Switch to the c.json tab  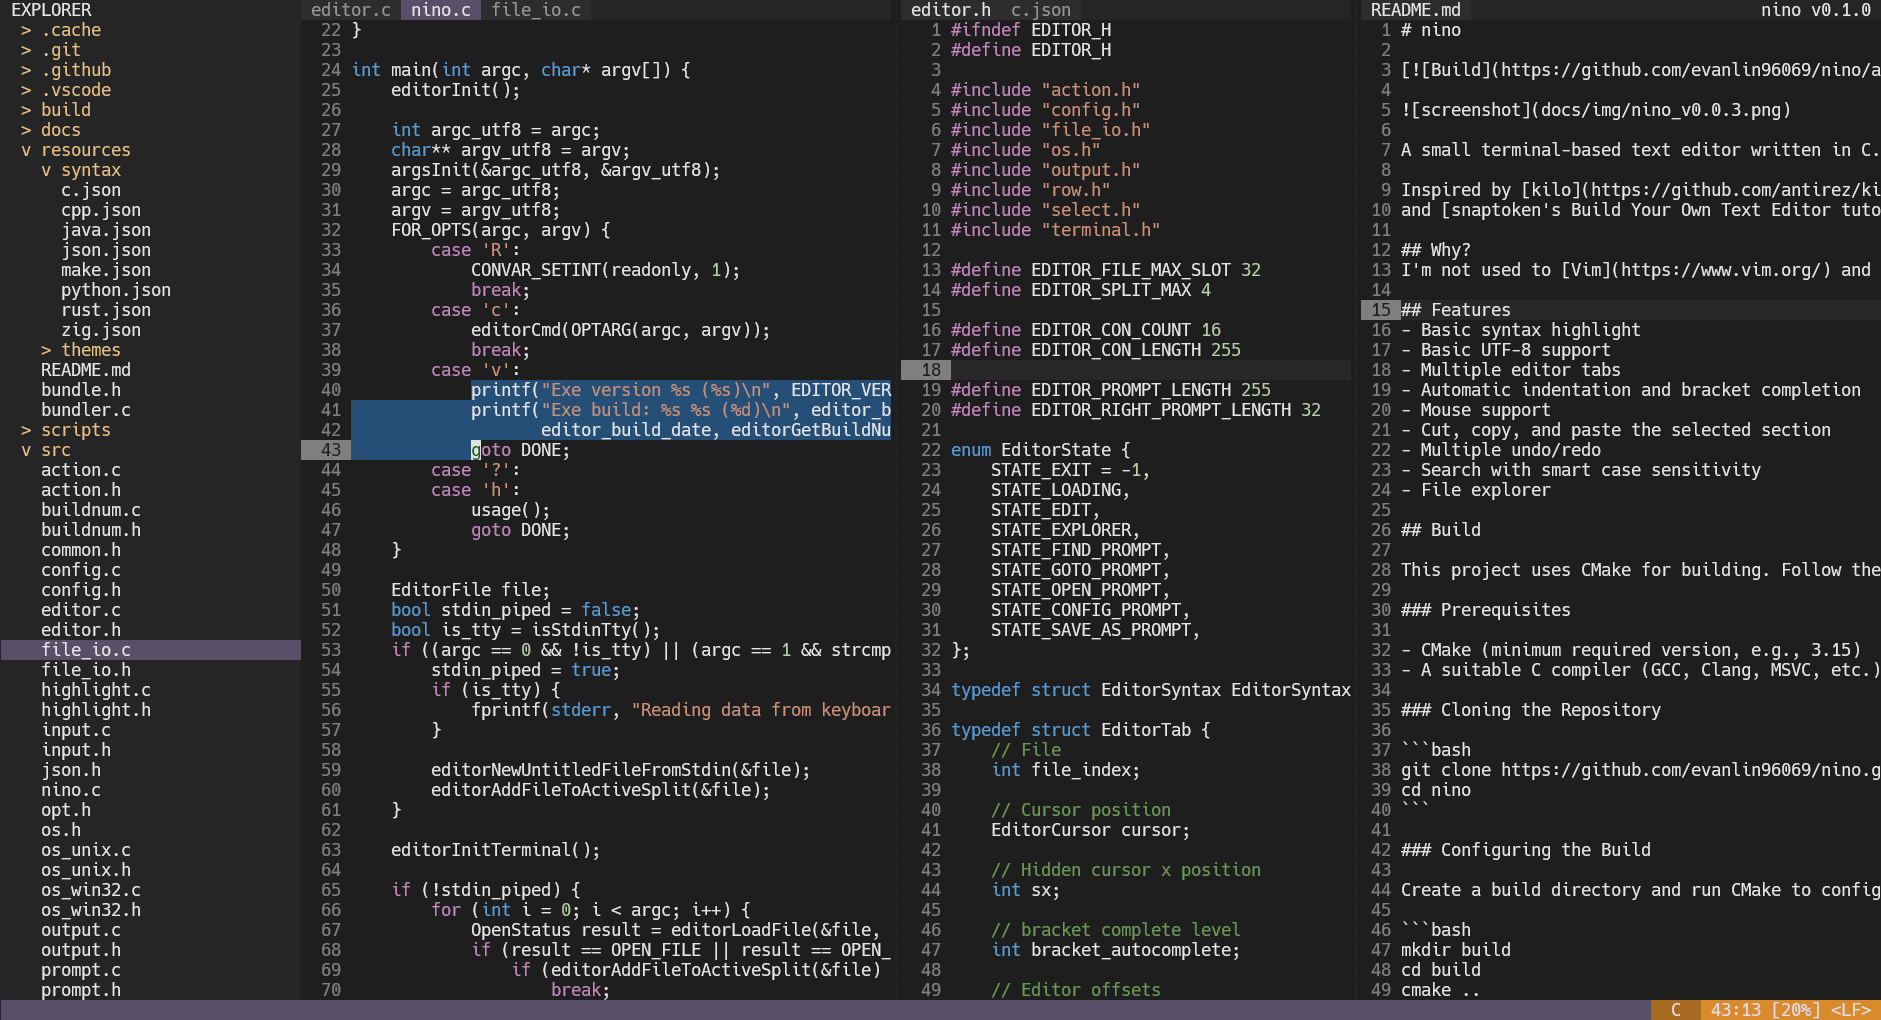[x=1041, y=10]
